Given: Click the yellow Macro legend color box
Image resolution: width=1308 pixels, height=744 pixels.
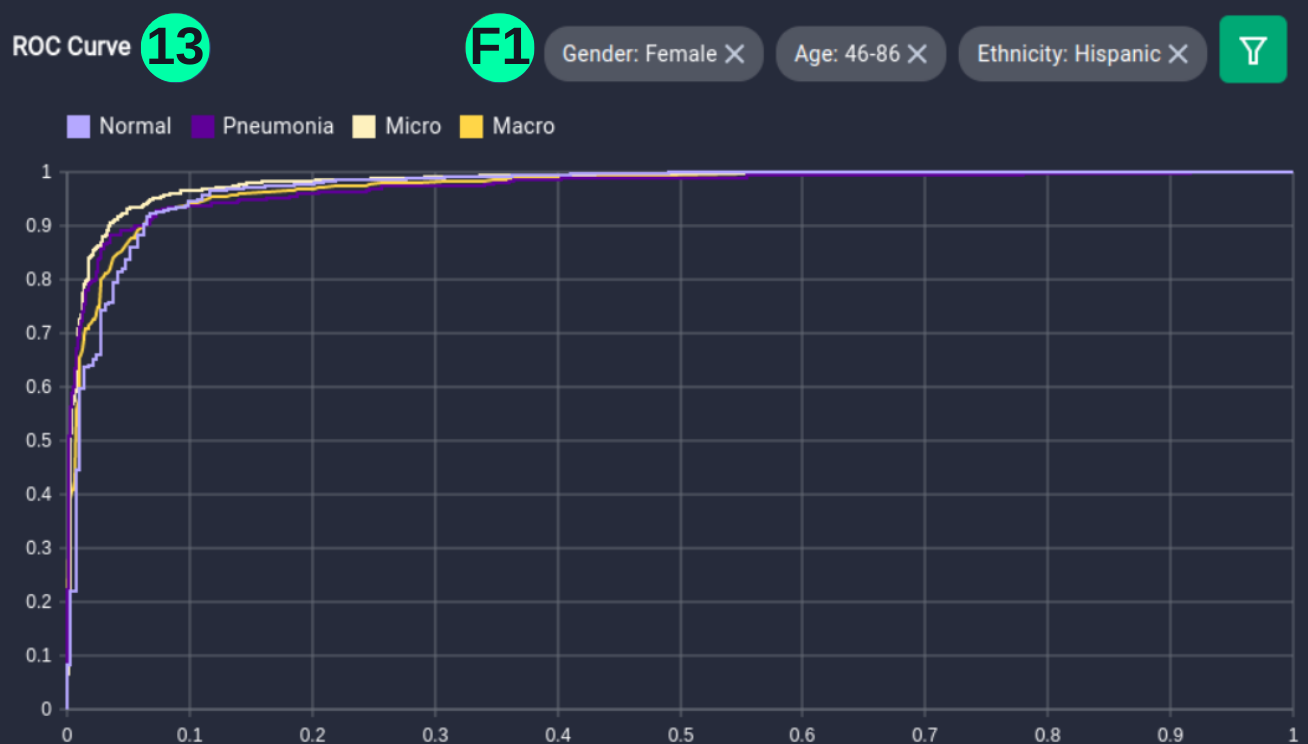Looking at the screenshot, I should click(x=471, y=127).
